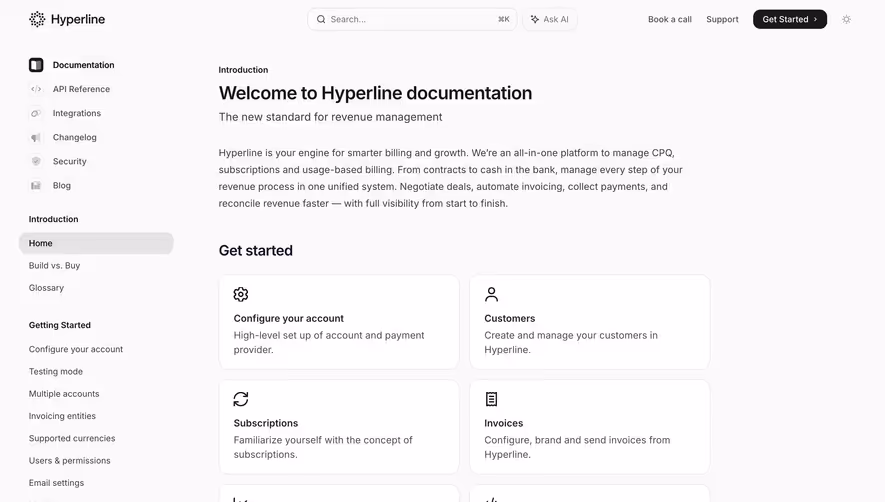The image size is (885, 502).
Task: Click the Security shield icon
Action: [36, 161]
